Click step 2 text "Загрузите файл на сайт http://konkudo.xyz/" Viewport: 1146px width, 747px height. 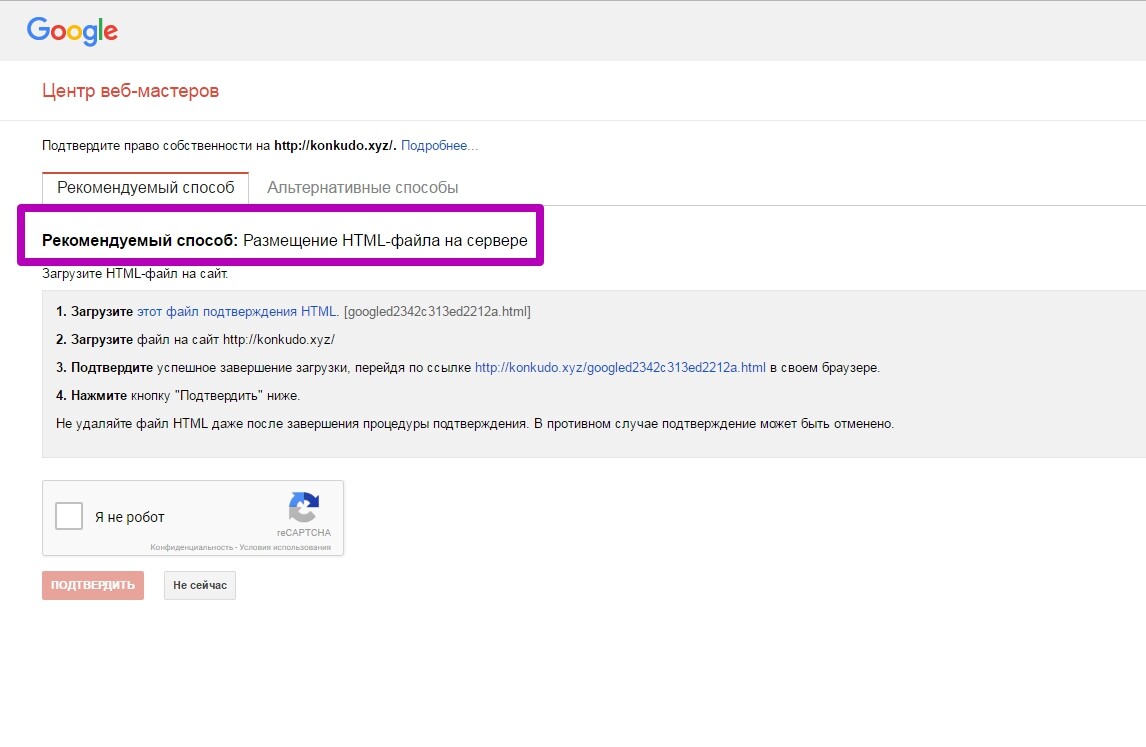tap(195, 340)
